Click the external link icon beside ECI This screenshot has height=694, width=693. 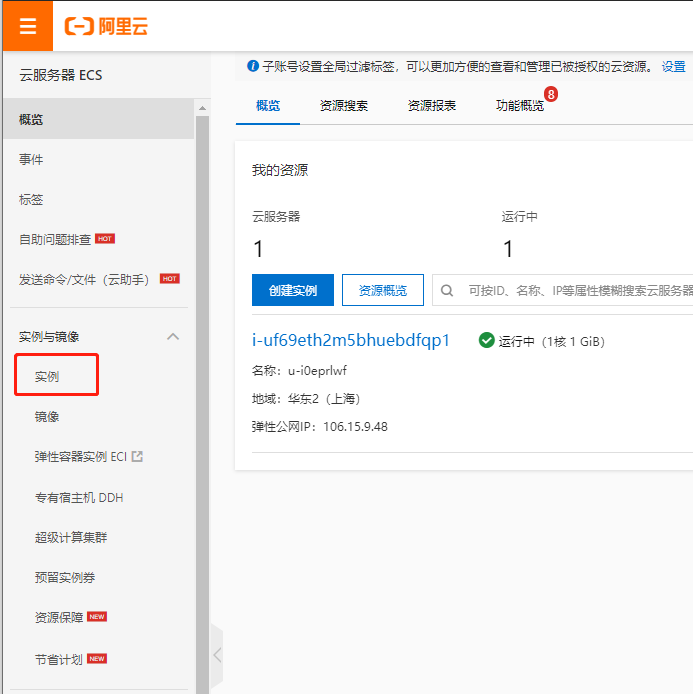coord(137,457)
